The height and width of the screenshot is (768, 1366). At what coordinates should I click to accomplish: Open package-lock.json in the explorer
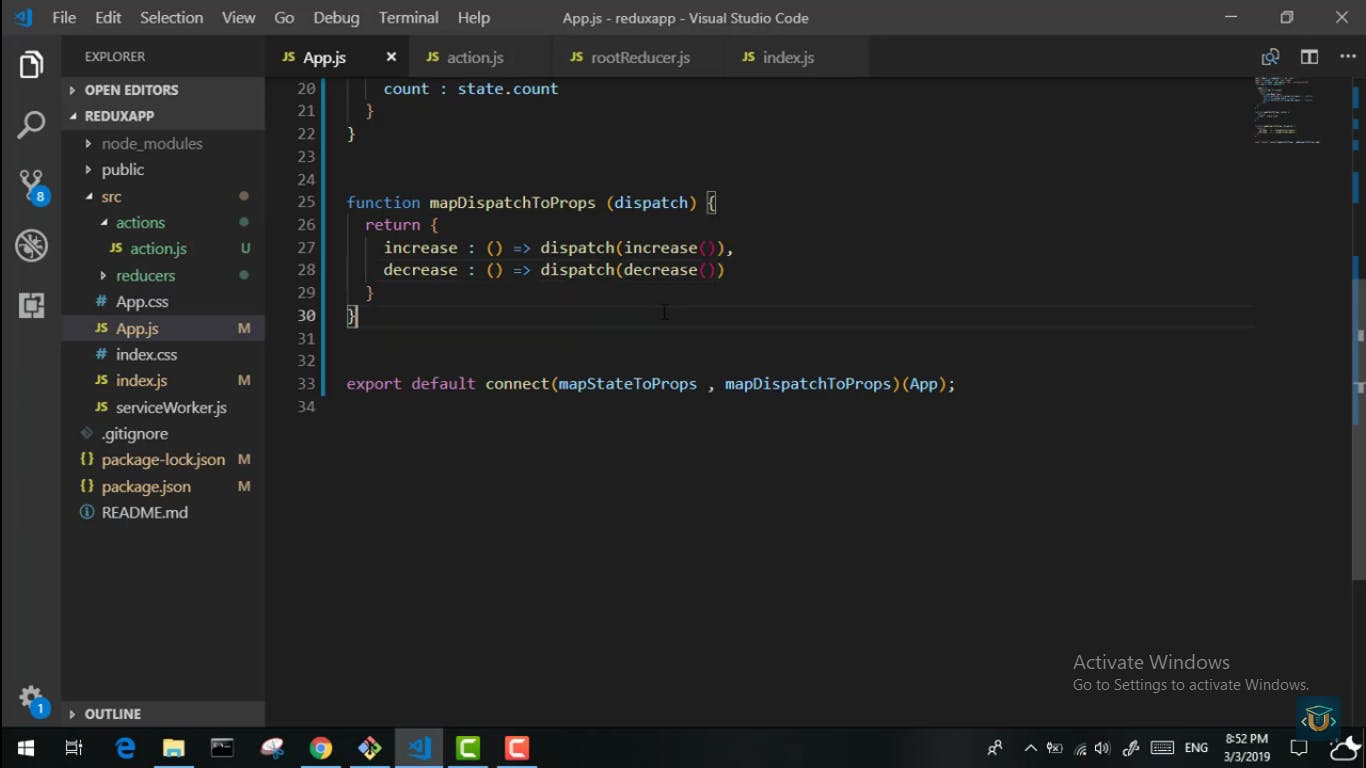163,460
